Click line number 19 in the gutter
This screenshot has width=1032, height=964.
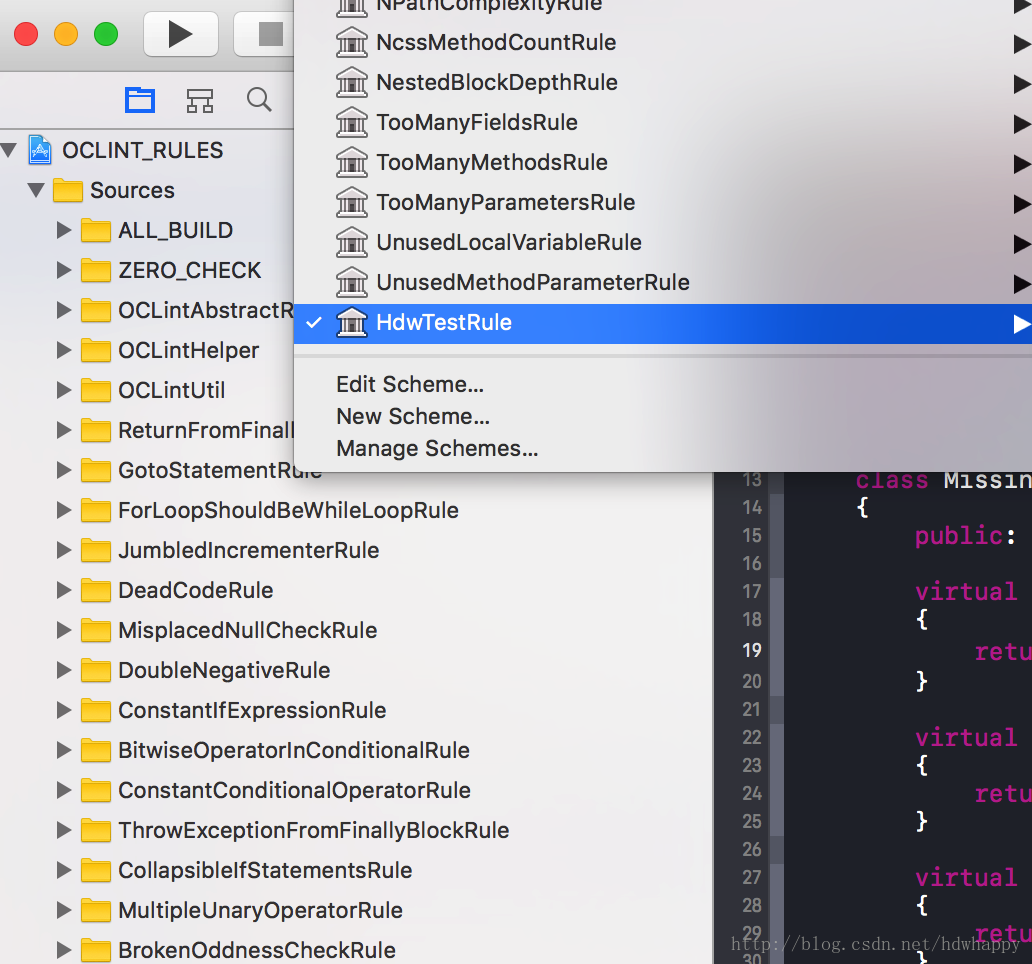pyautogui.click(x=752, y=651)
